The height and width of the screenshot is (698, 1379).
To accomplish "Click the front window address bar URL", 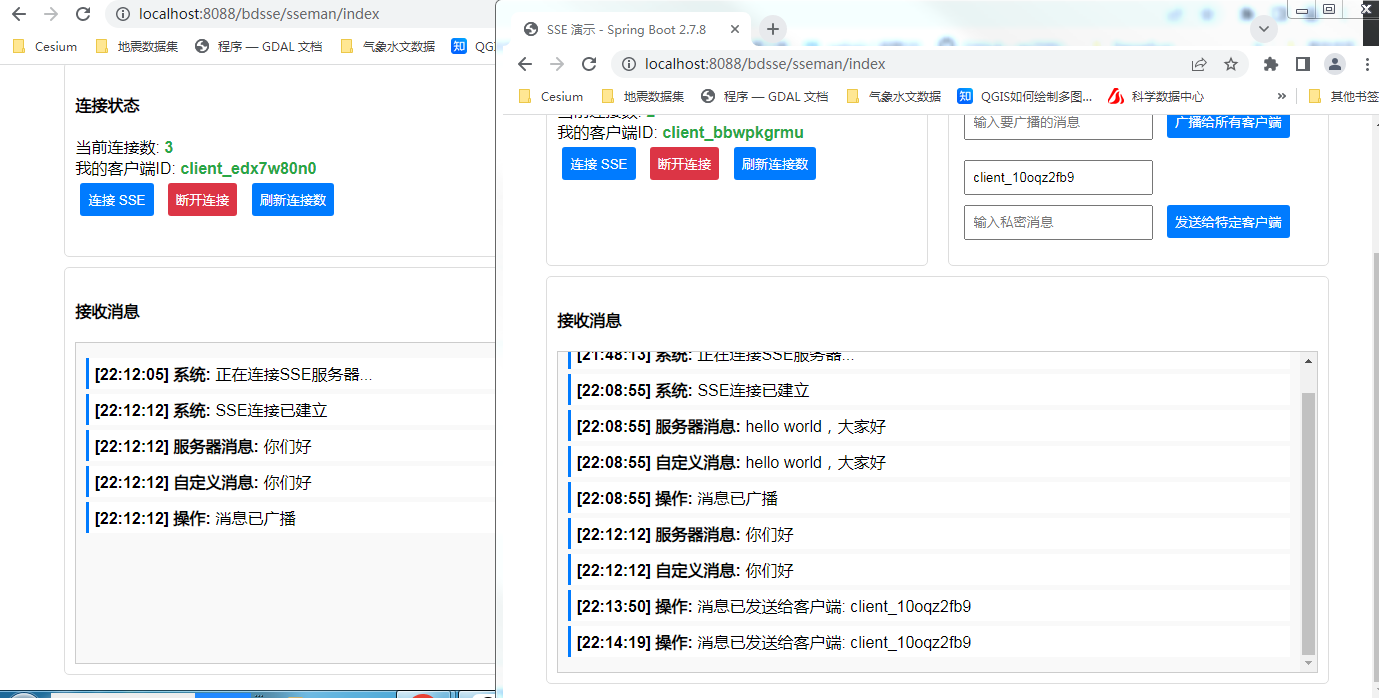I will [765, 64].
